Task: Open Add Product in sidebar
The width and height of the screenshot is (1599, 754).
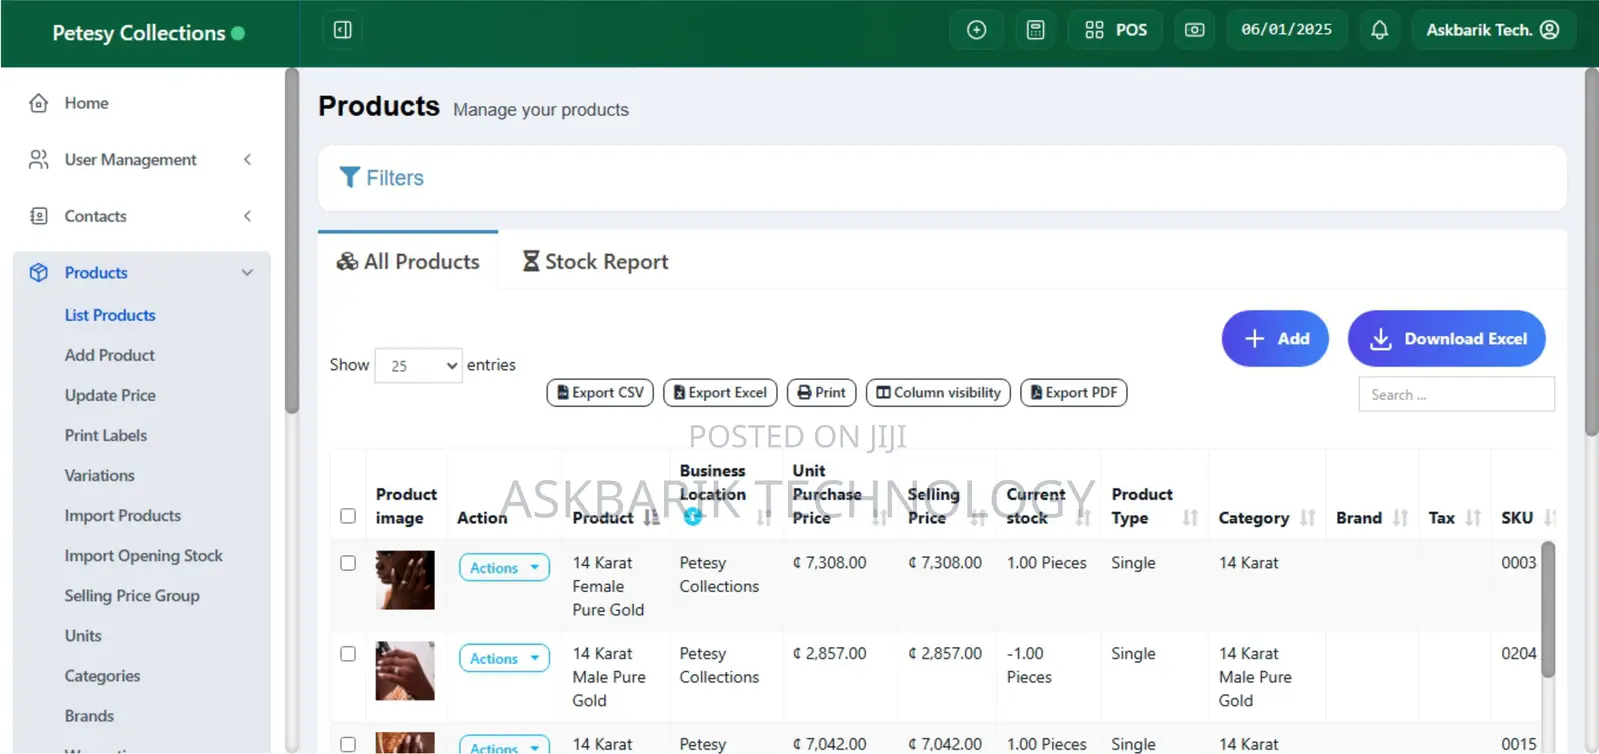Action: (x=110, y=355)
